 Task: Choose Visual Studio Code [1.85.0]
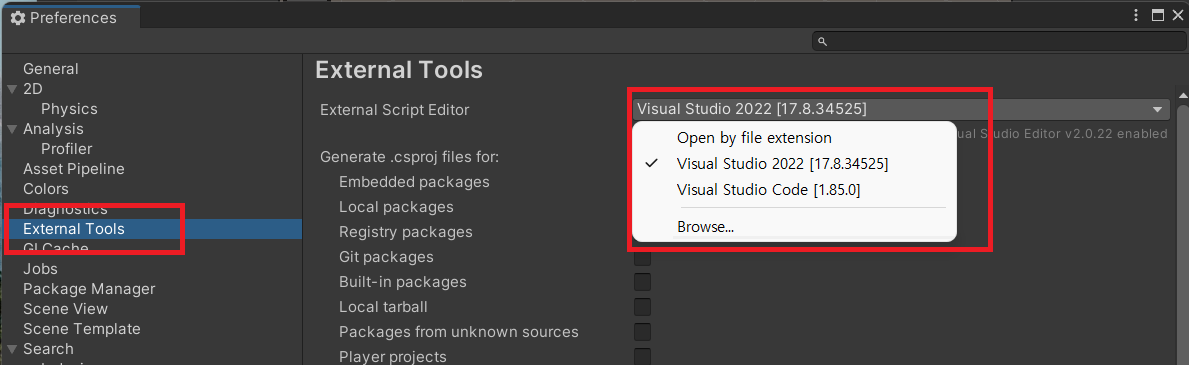(x=769, y=190)
